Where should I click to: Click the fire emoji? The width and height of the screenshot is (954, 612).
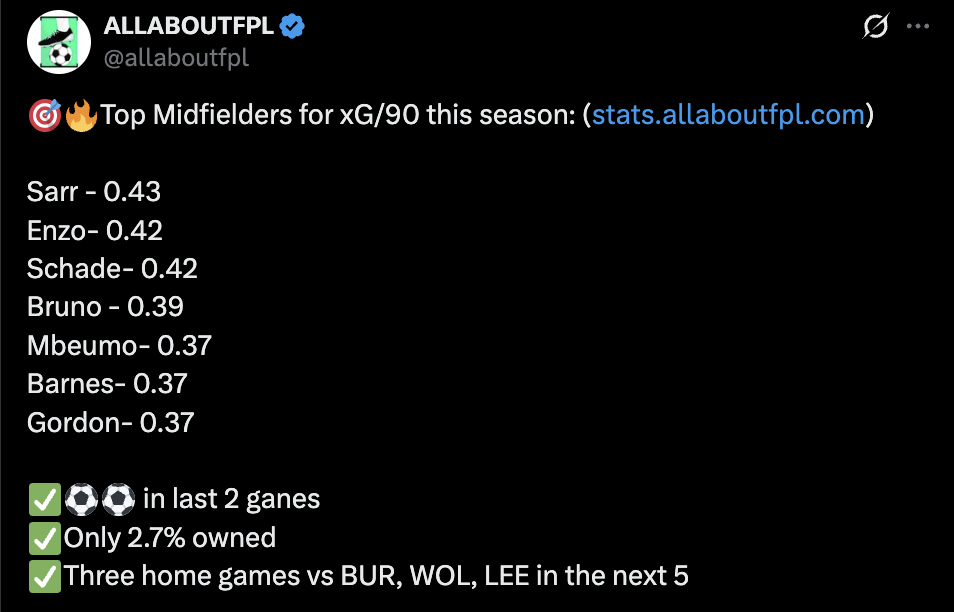81,115
